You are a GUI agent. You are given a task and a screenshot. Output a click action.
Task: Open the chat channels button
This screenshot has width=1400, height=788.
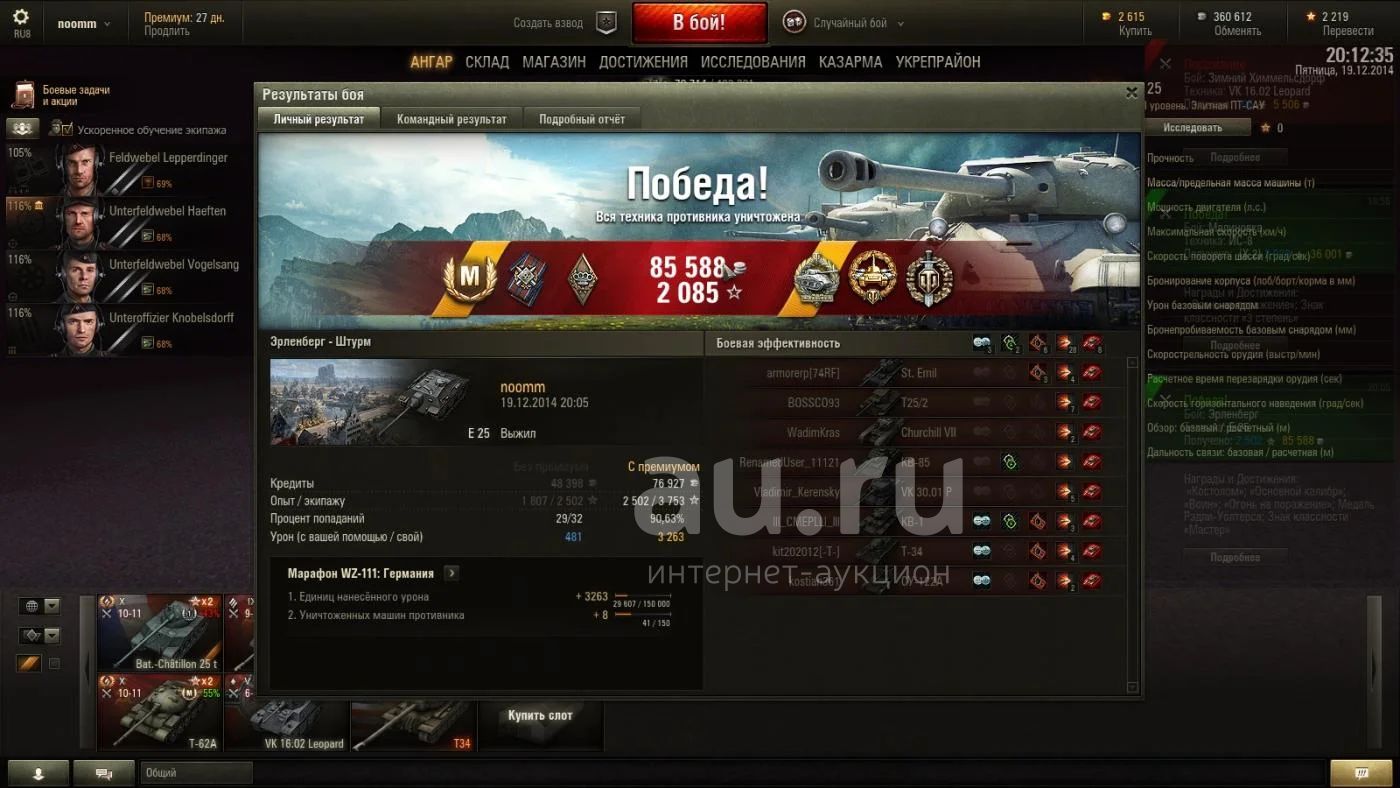pos(103,773)
